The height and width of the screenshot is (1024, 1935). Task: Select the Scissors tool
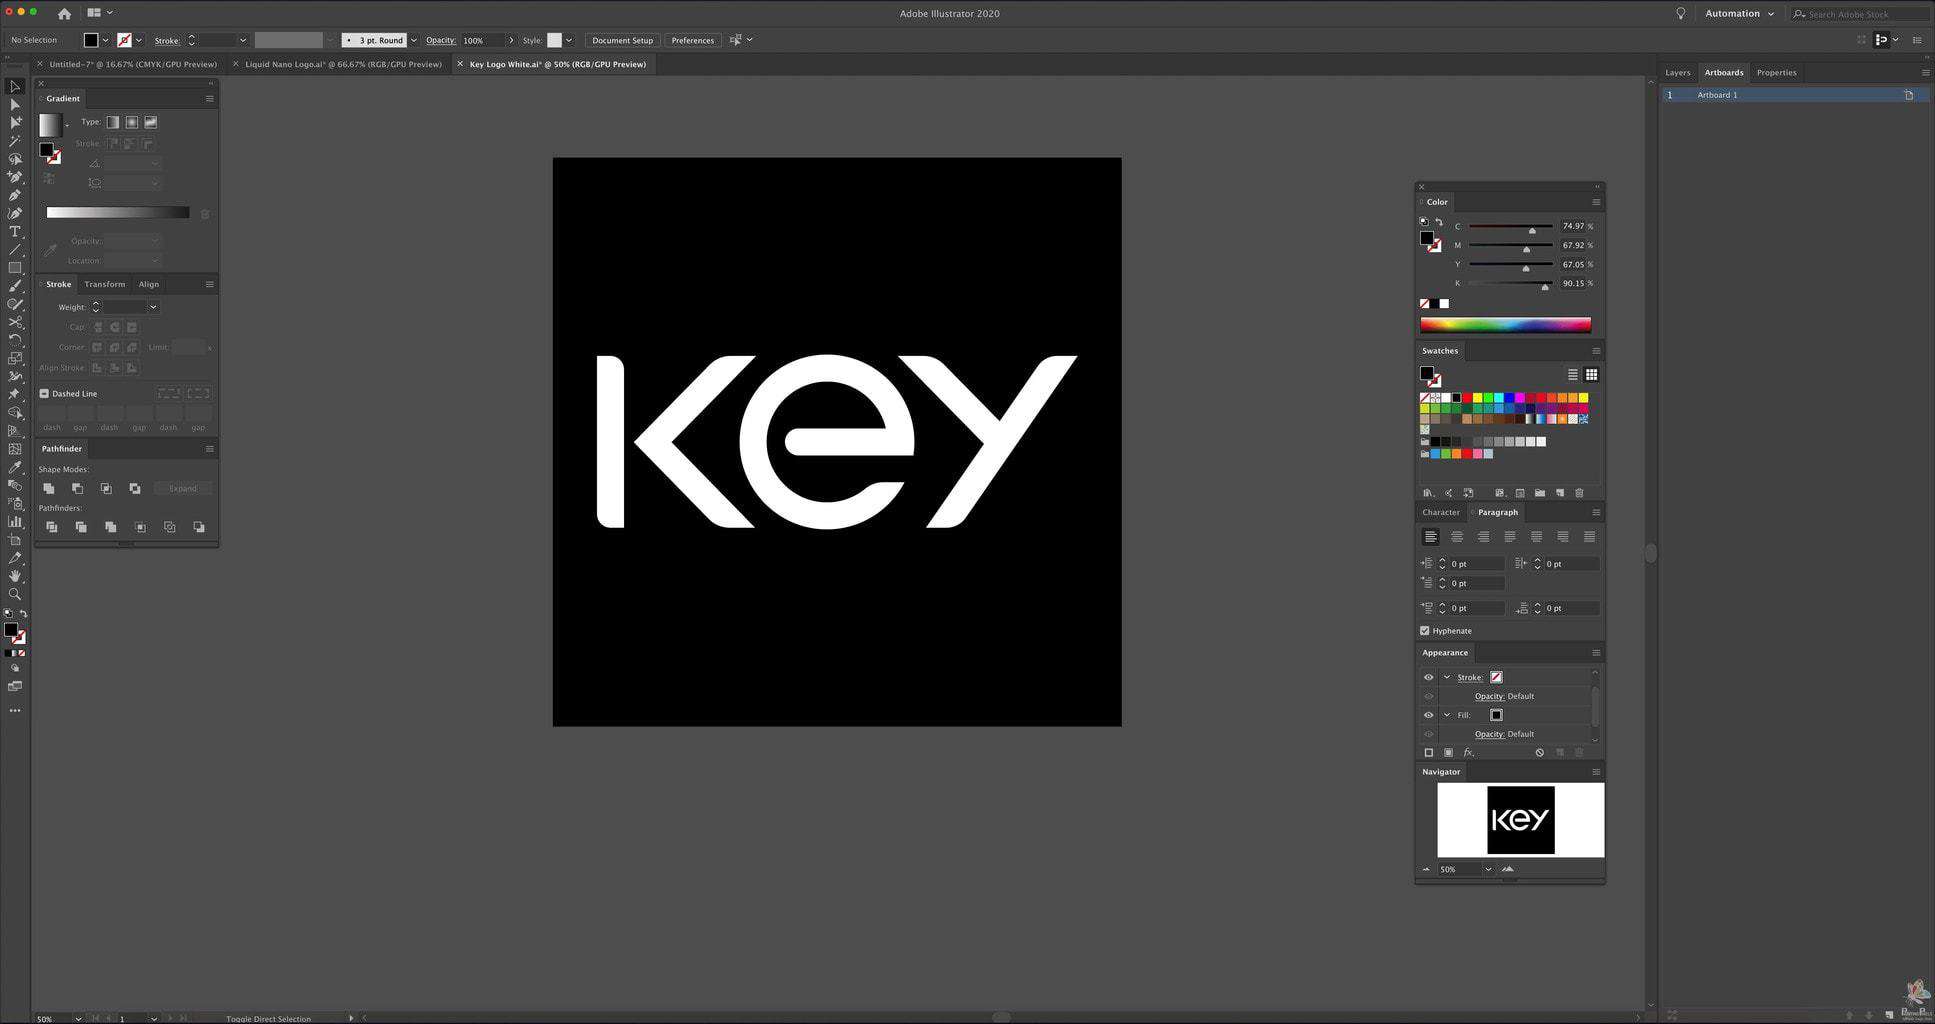15,322
